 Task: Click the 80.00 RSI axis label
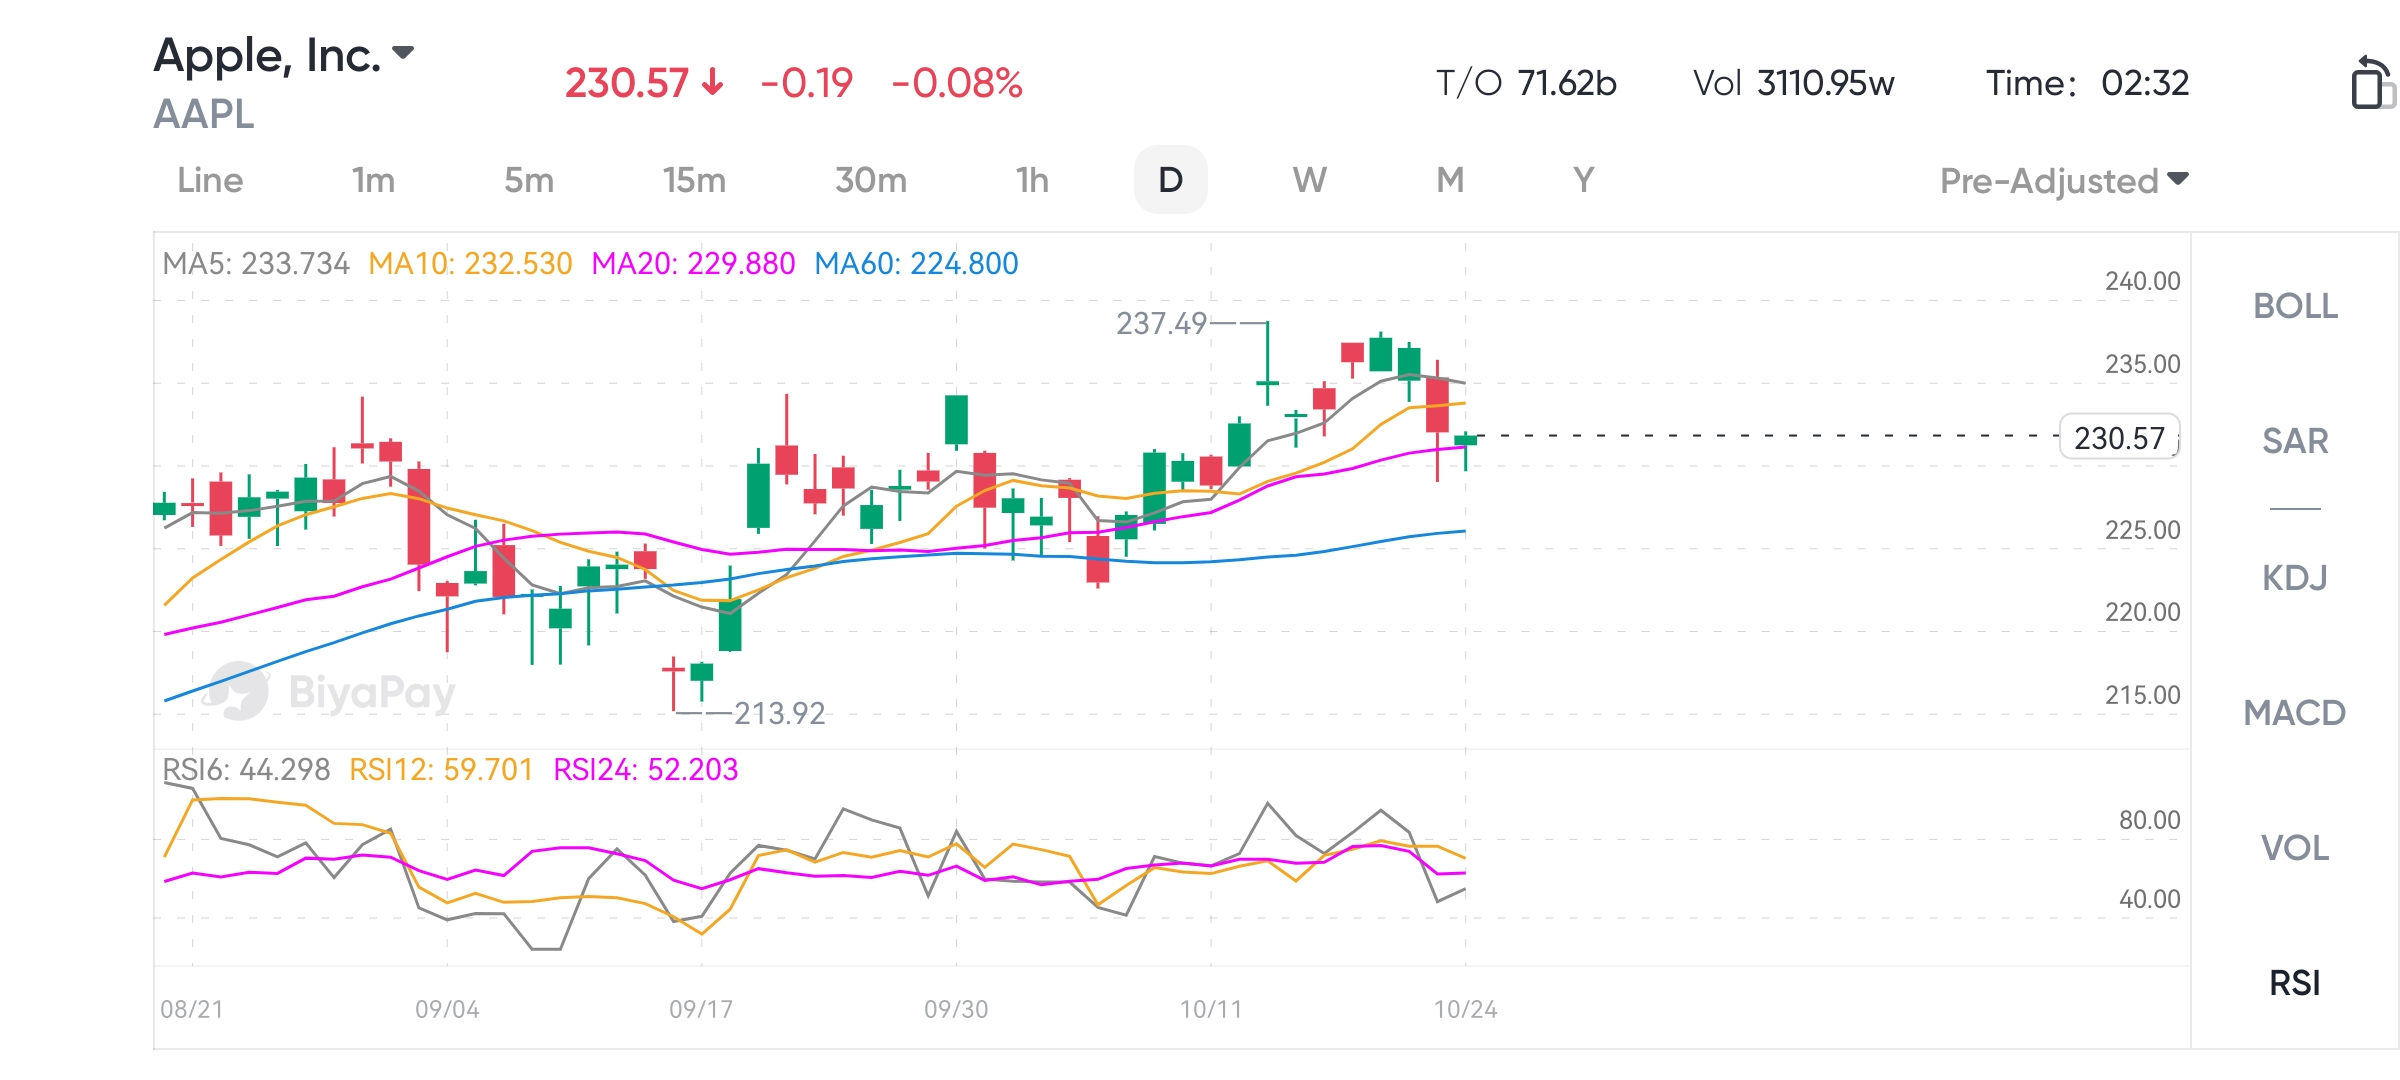[2150, 821]
